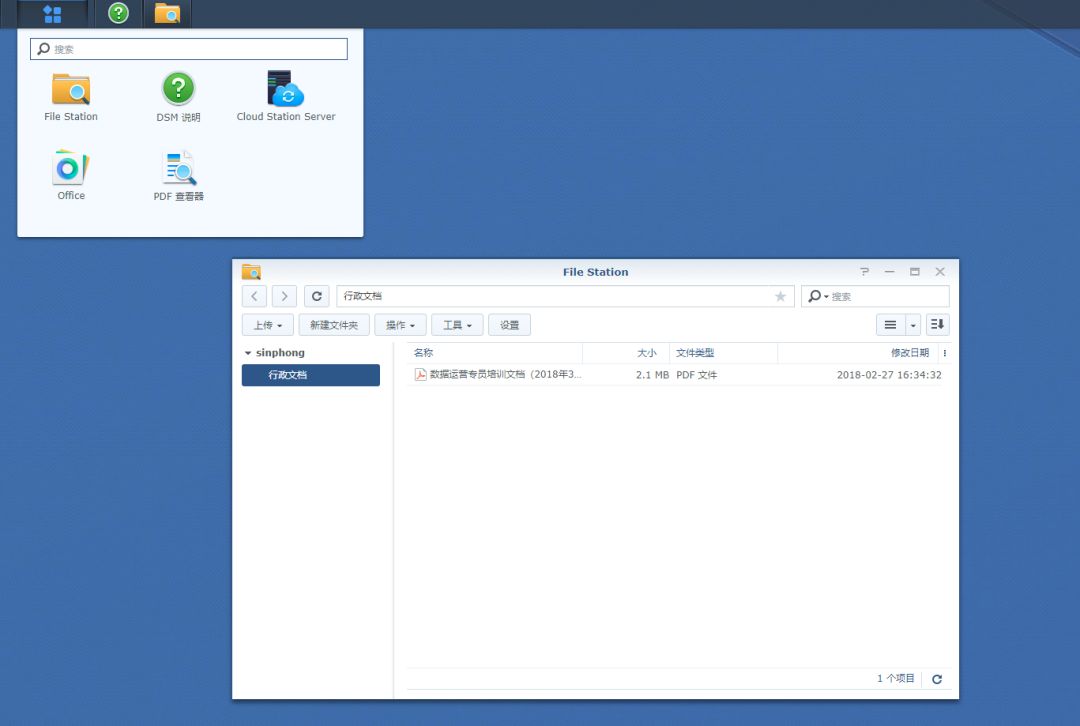Click the 新建文件夹 button

(x=334, y=325)
